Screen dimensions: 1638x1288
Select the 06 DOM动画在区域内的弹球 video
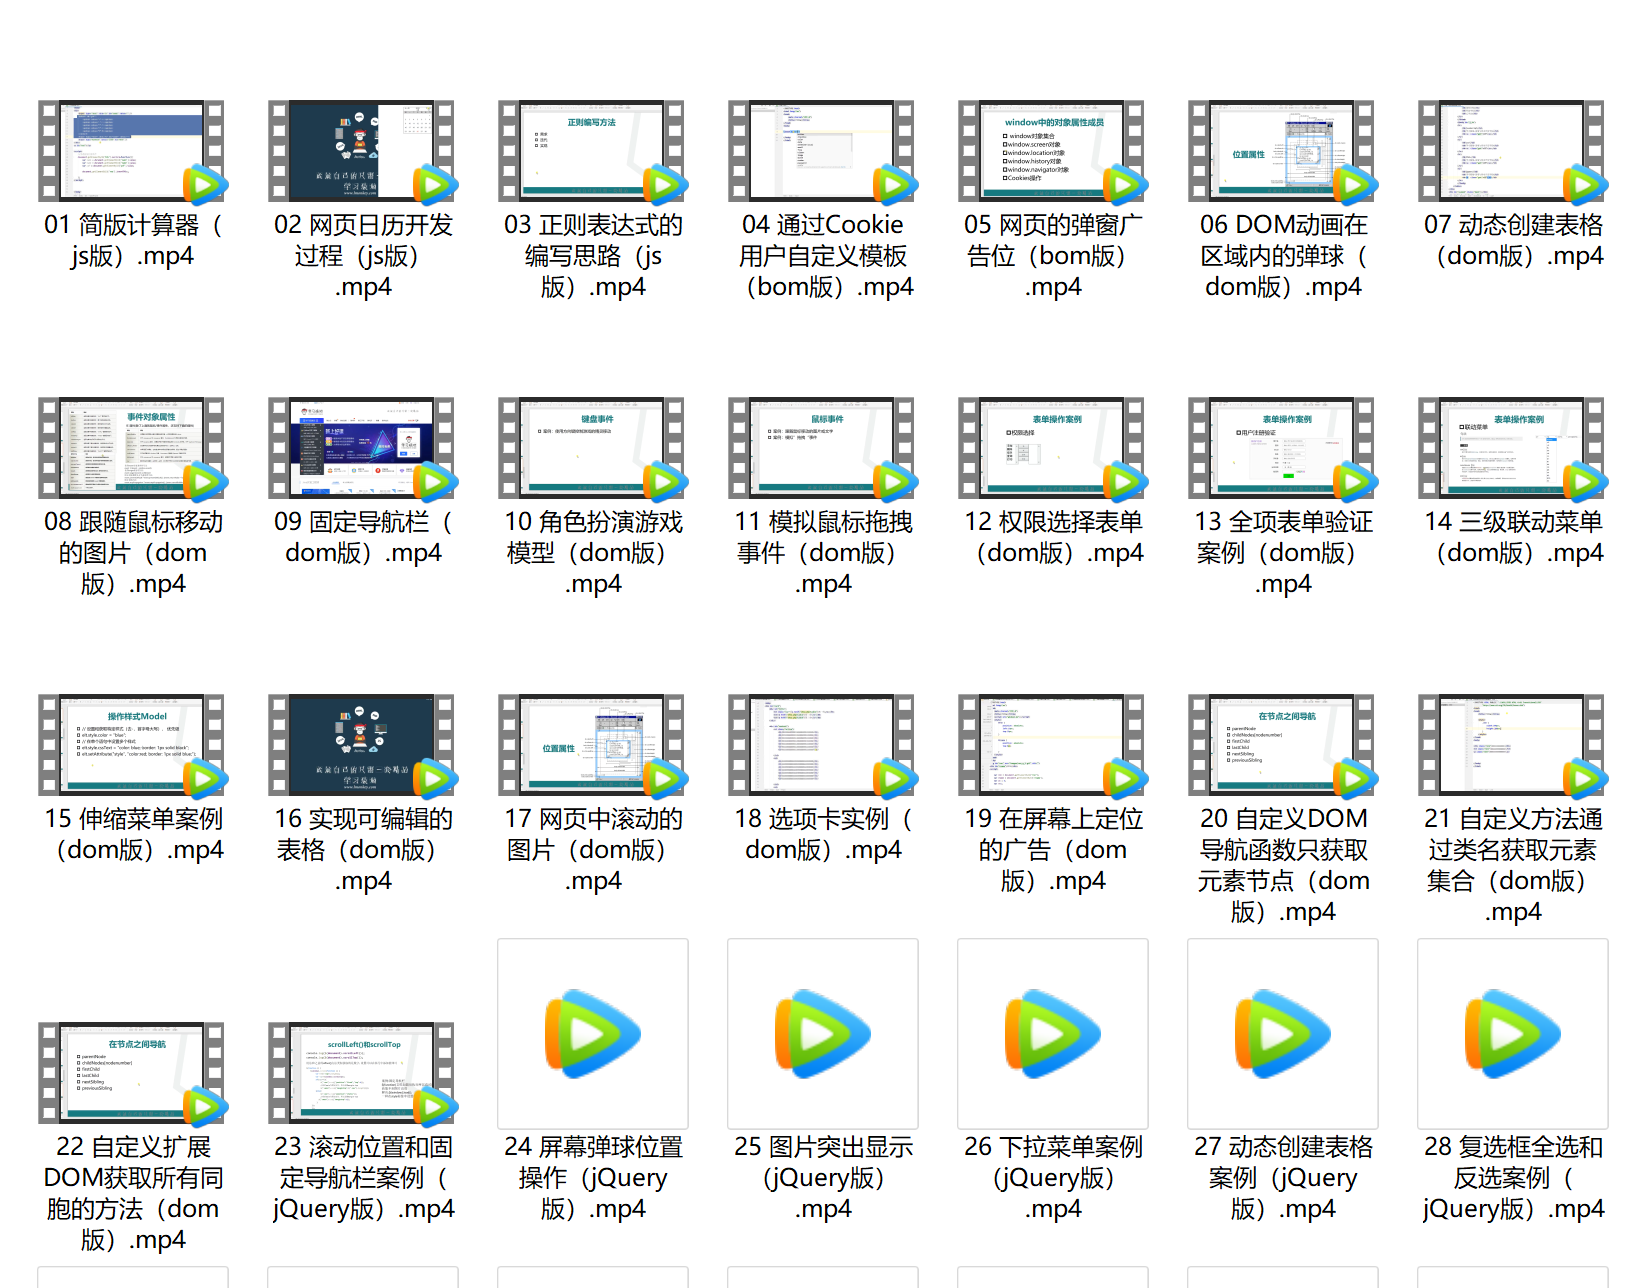tap(1281, 151)
